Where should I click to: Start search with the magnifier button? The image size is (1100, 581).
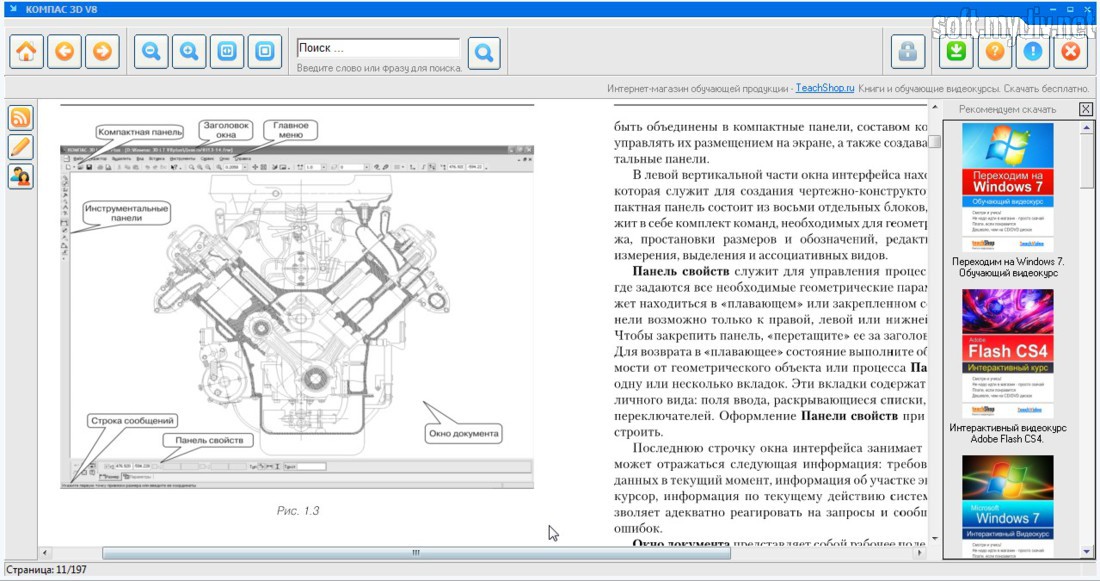[484, 53]
